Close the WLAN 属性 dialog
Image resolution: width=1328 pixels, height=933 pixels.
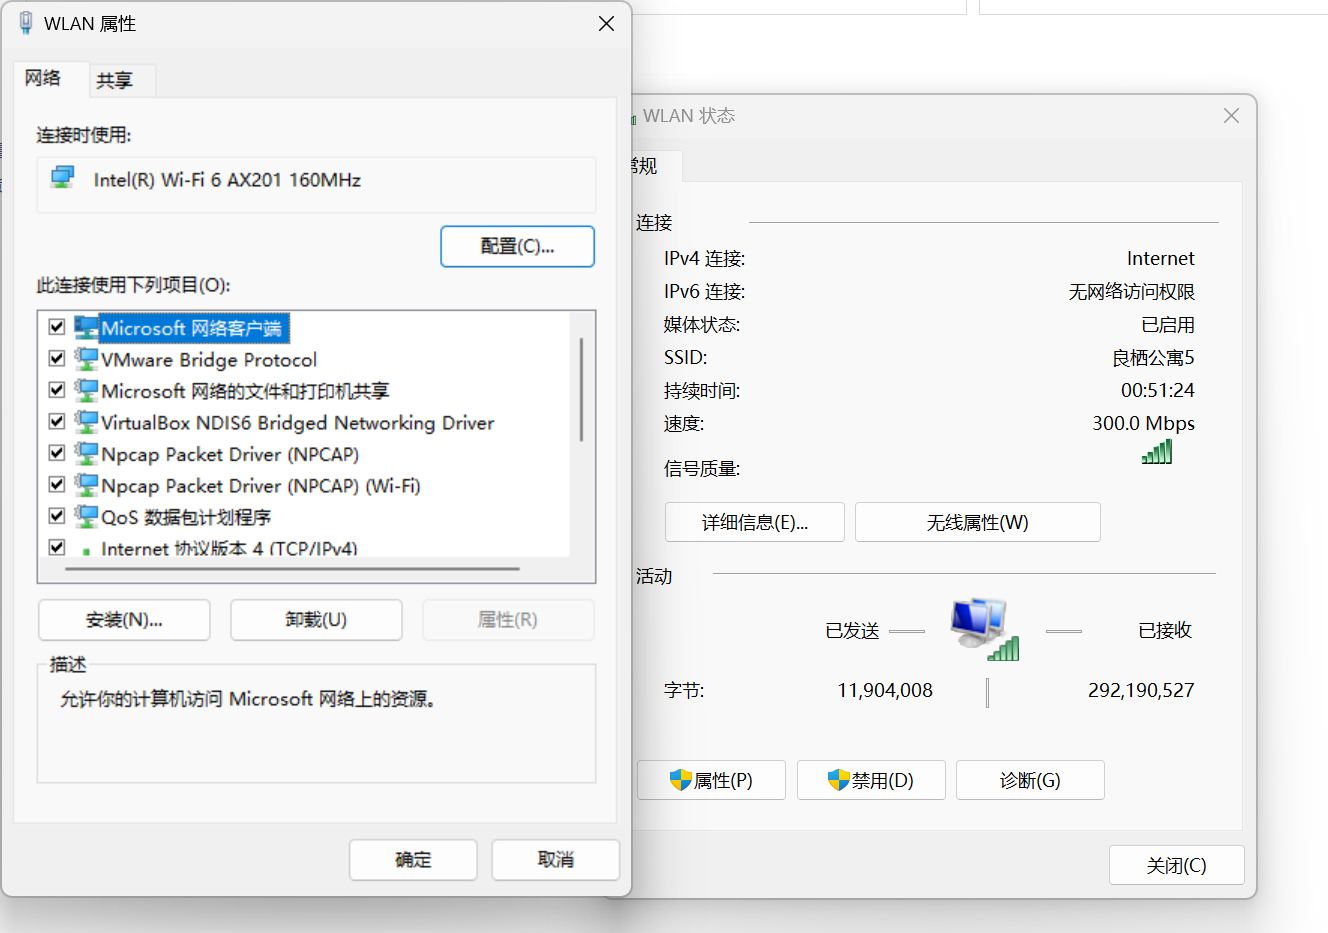tap(606, 23)
